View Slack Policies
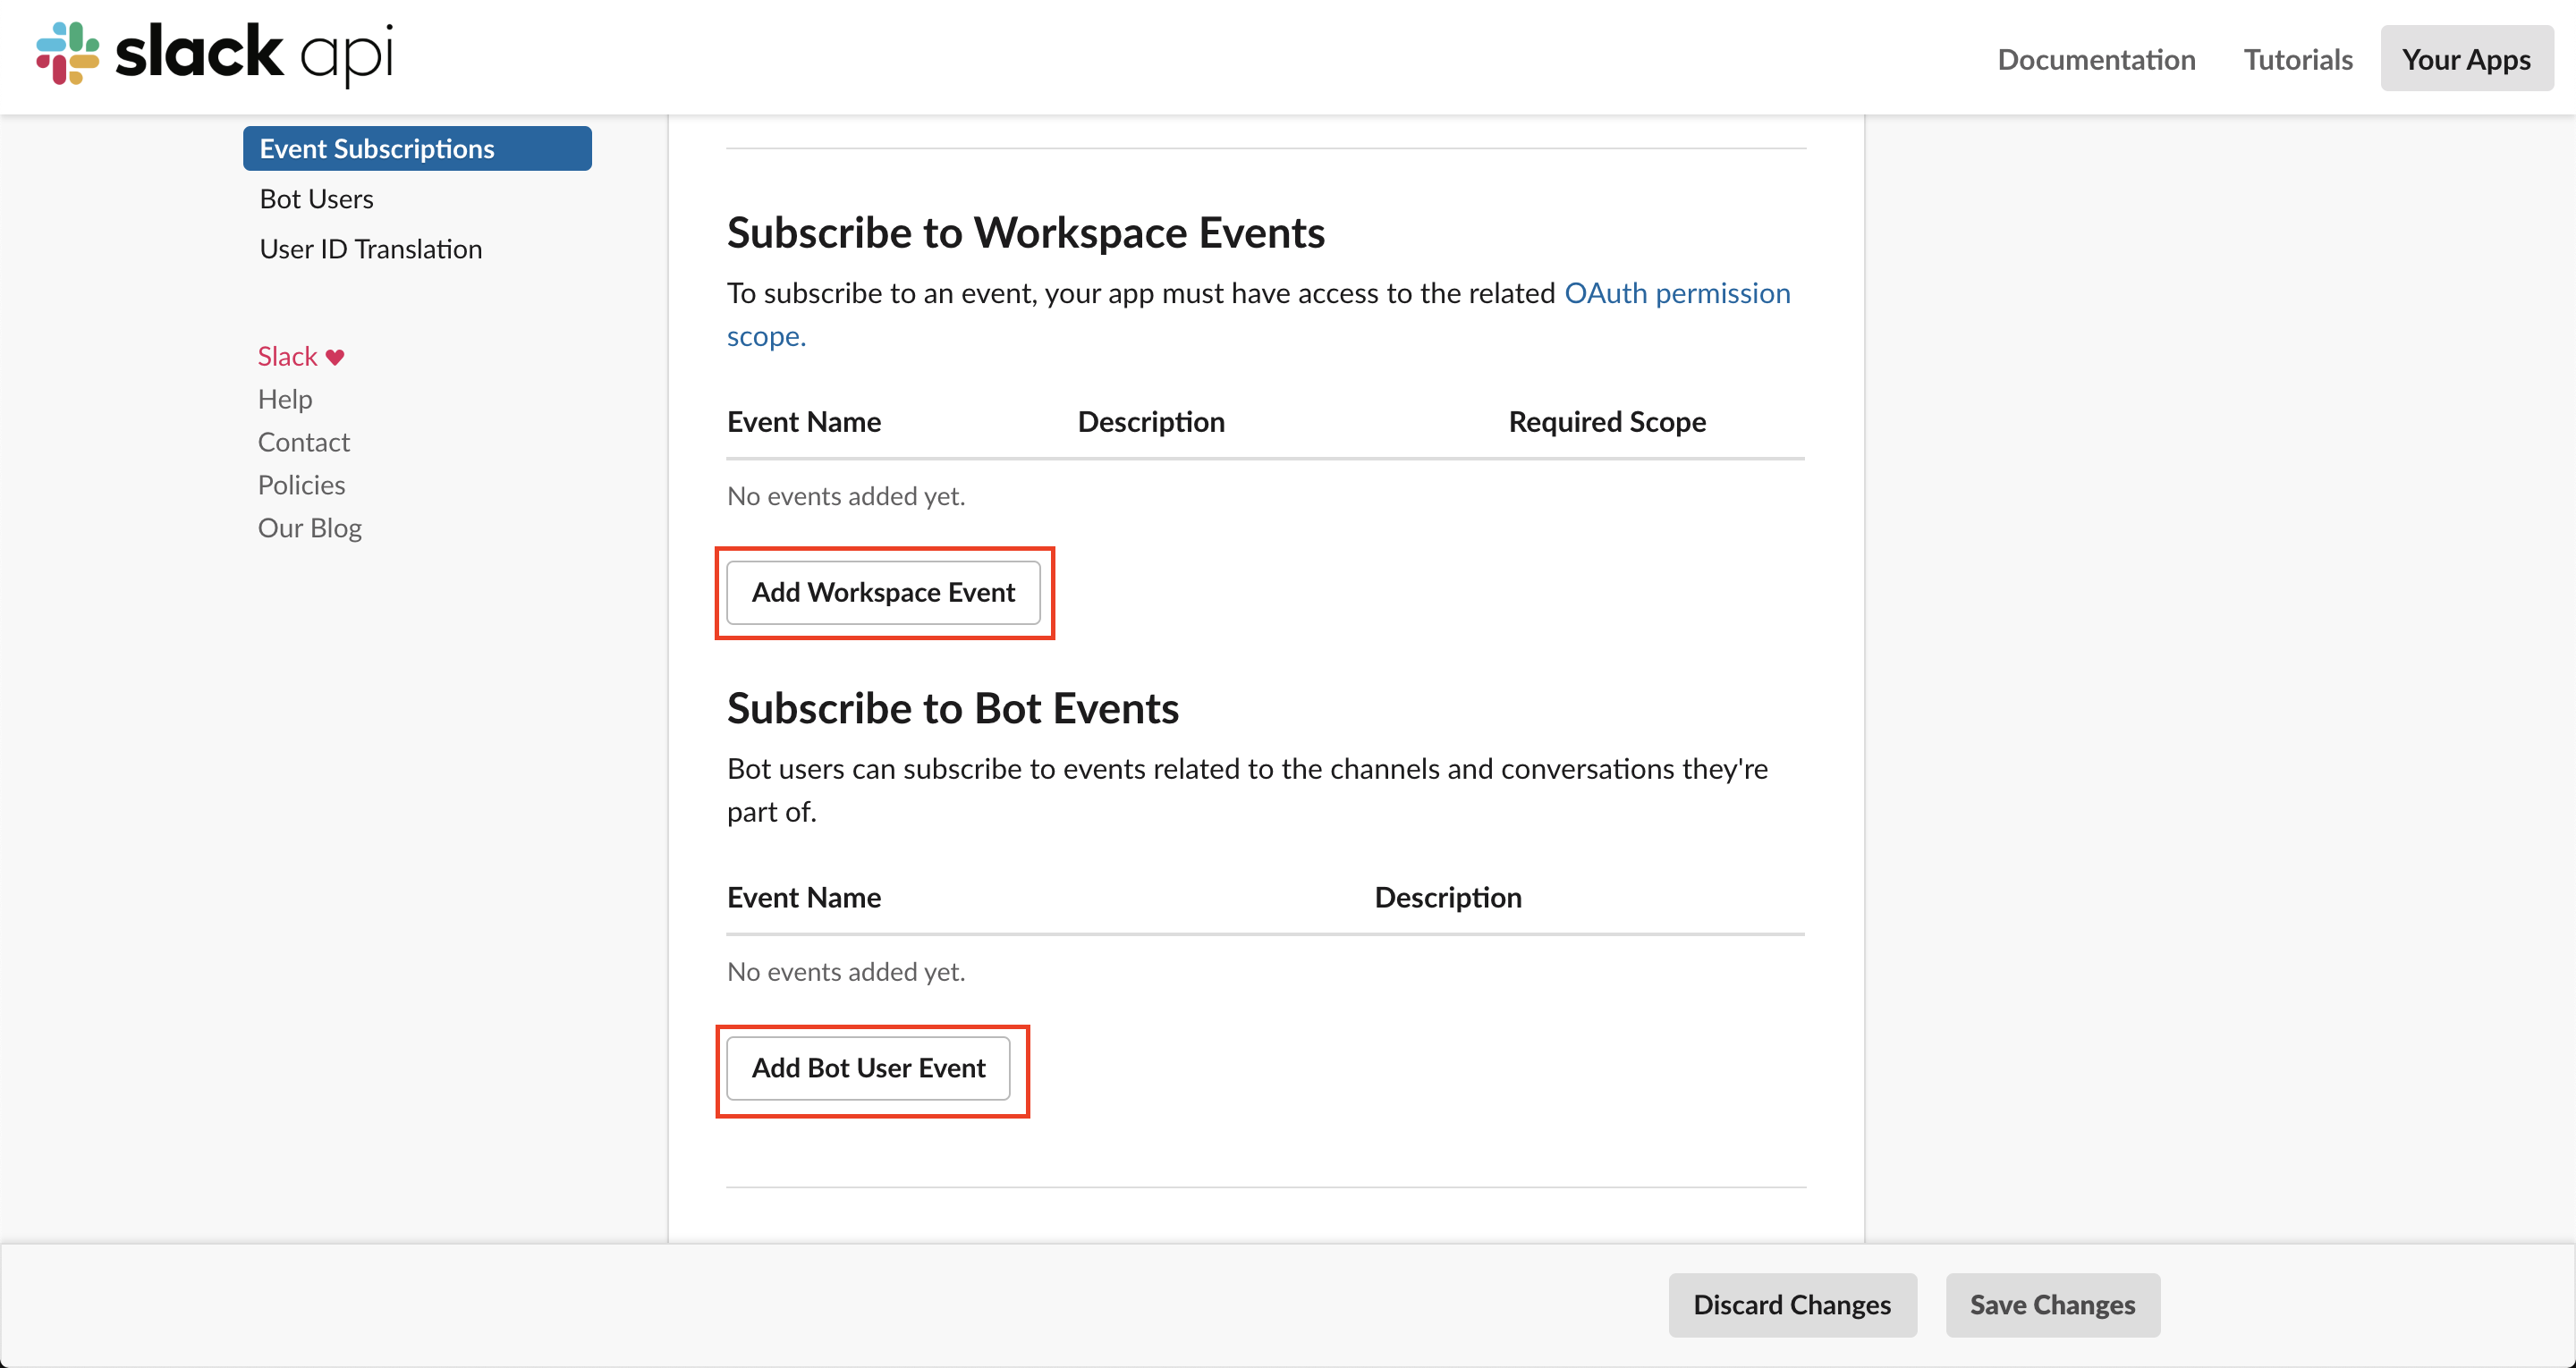 [x=301, y=484]
